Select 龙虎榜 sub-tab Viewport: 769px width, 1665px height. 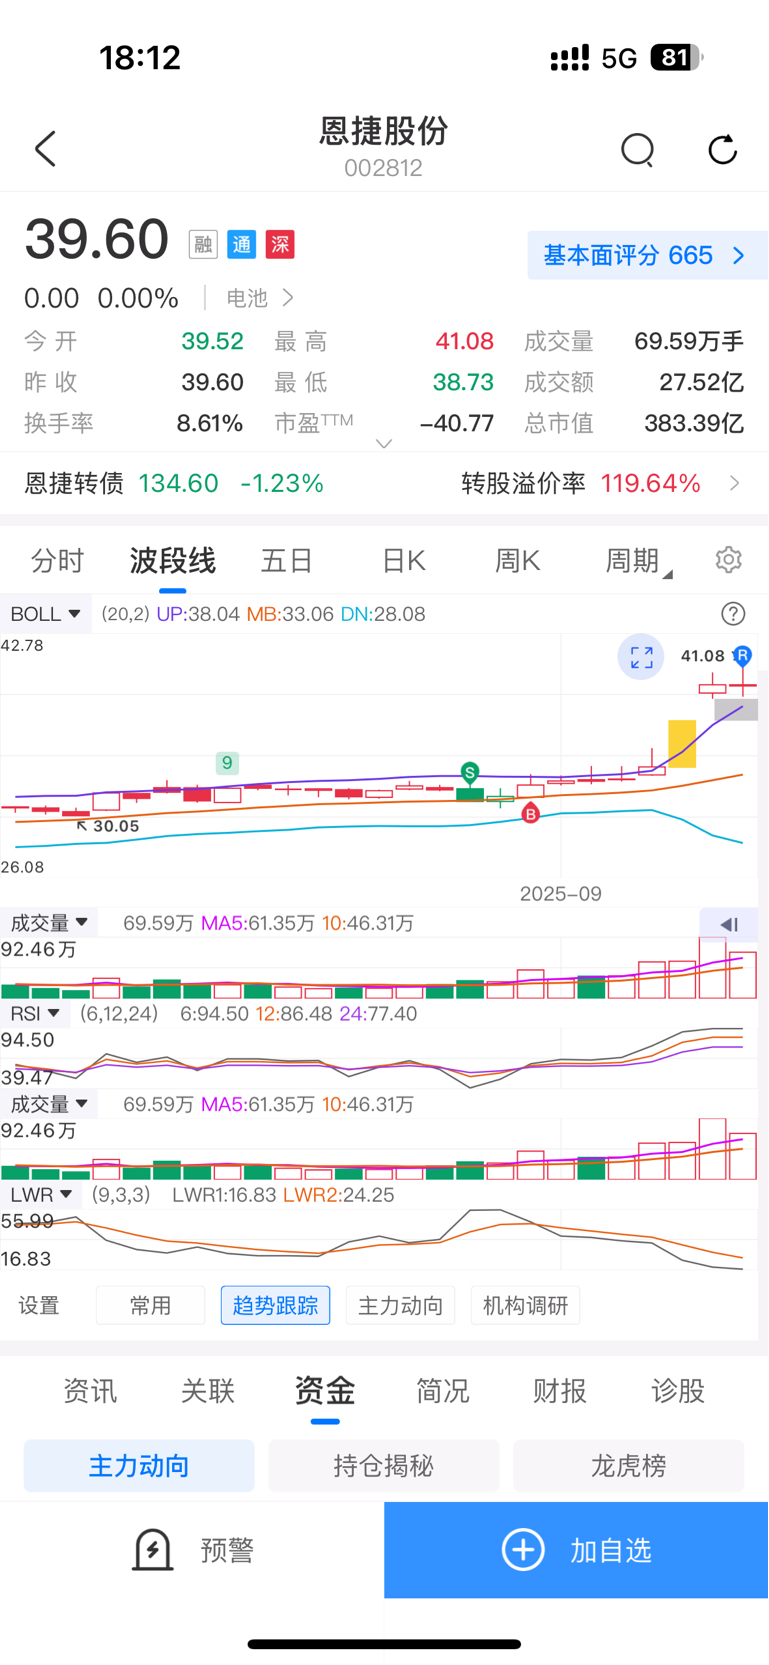(x=628, y=1466)
